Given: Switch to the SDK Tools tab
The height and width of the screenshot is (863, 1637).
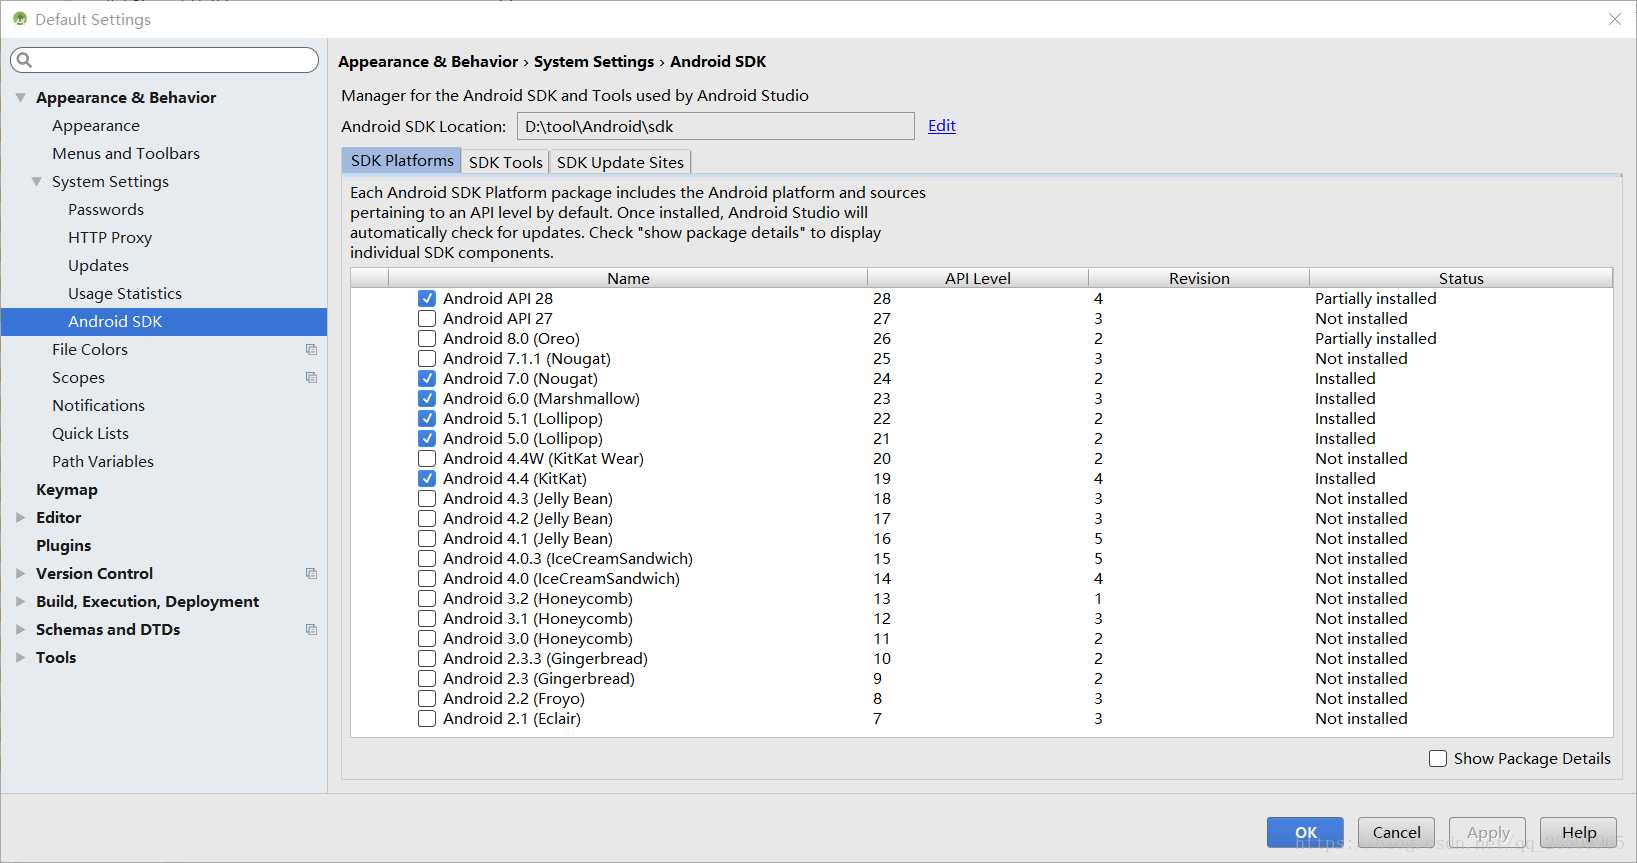Looking at the screenshot, I should [505, 162].
